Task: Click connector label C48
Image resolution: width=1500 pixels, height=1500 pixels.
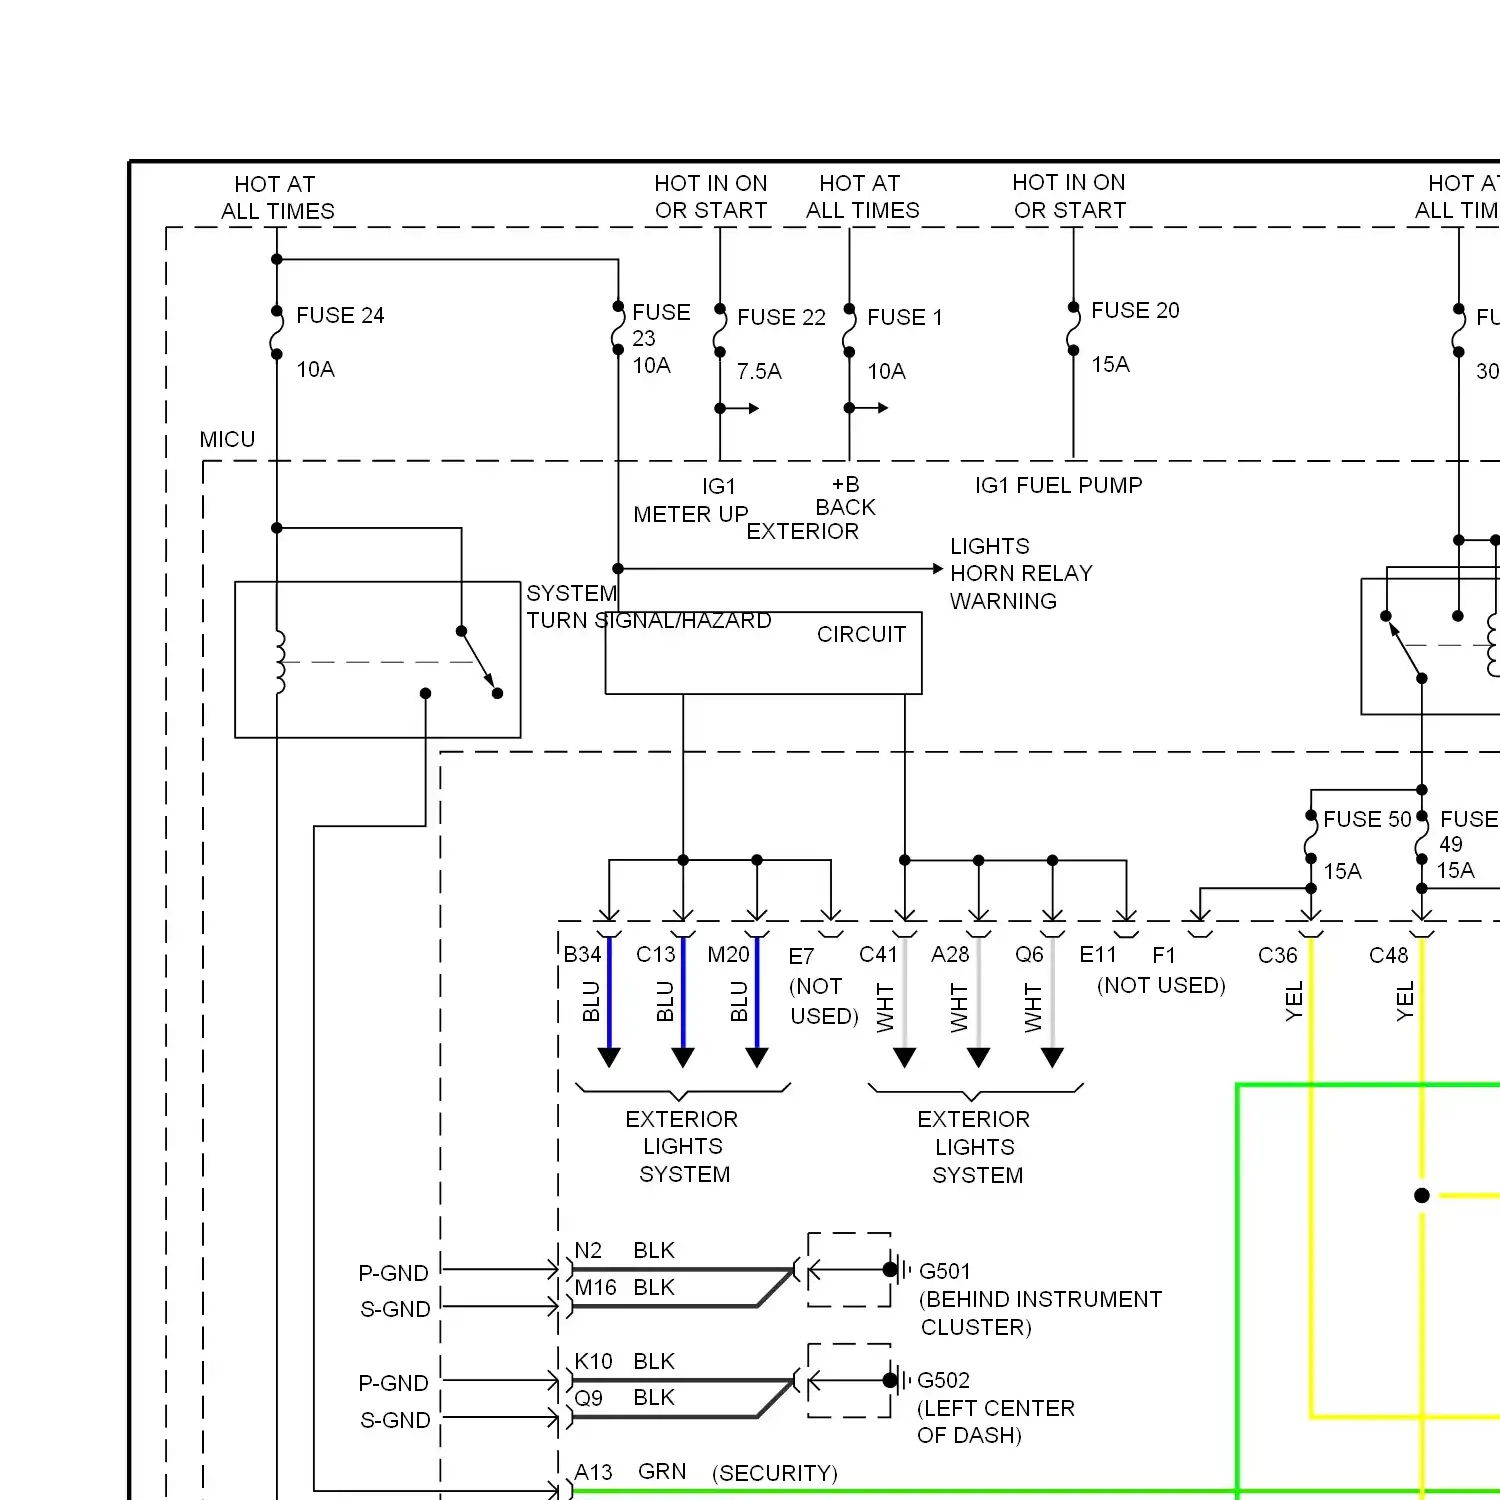Action: click(1388, 955)
